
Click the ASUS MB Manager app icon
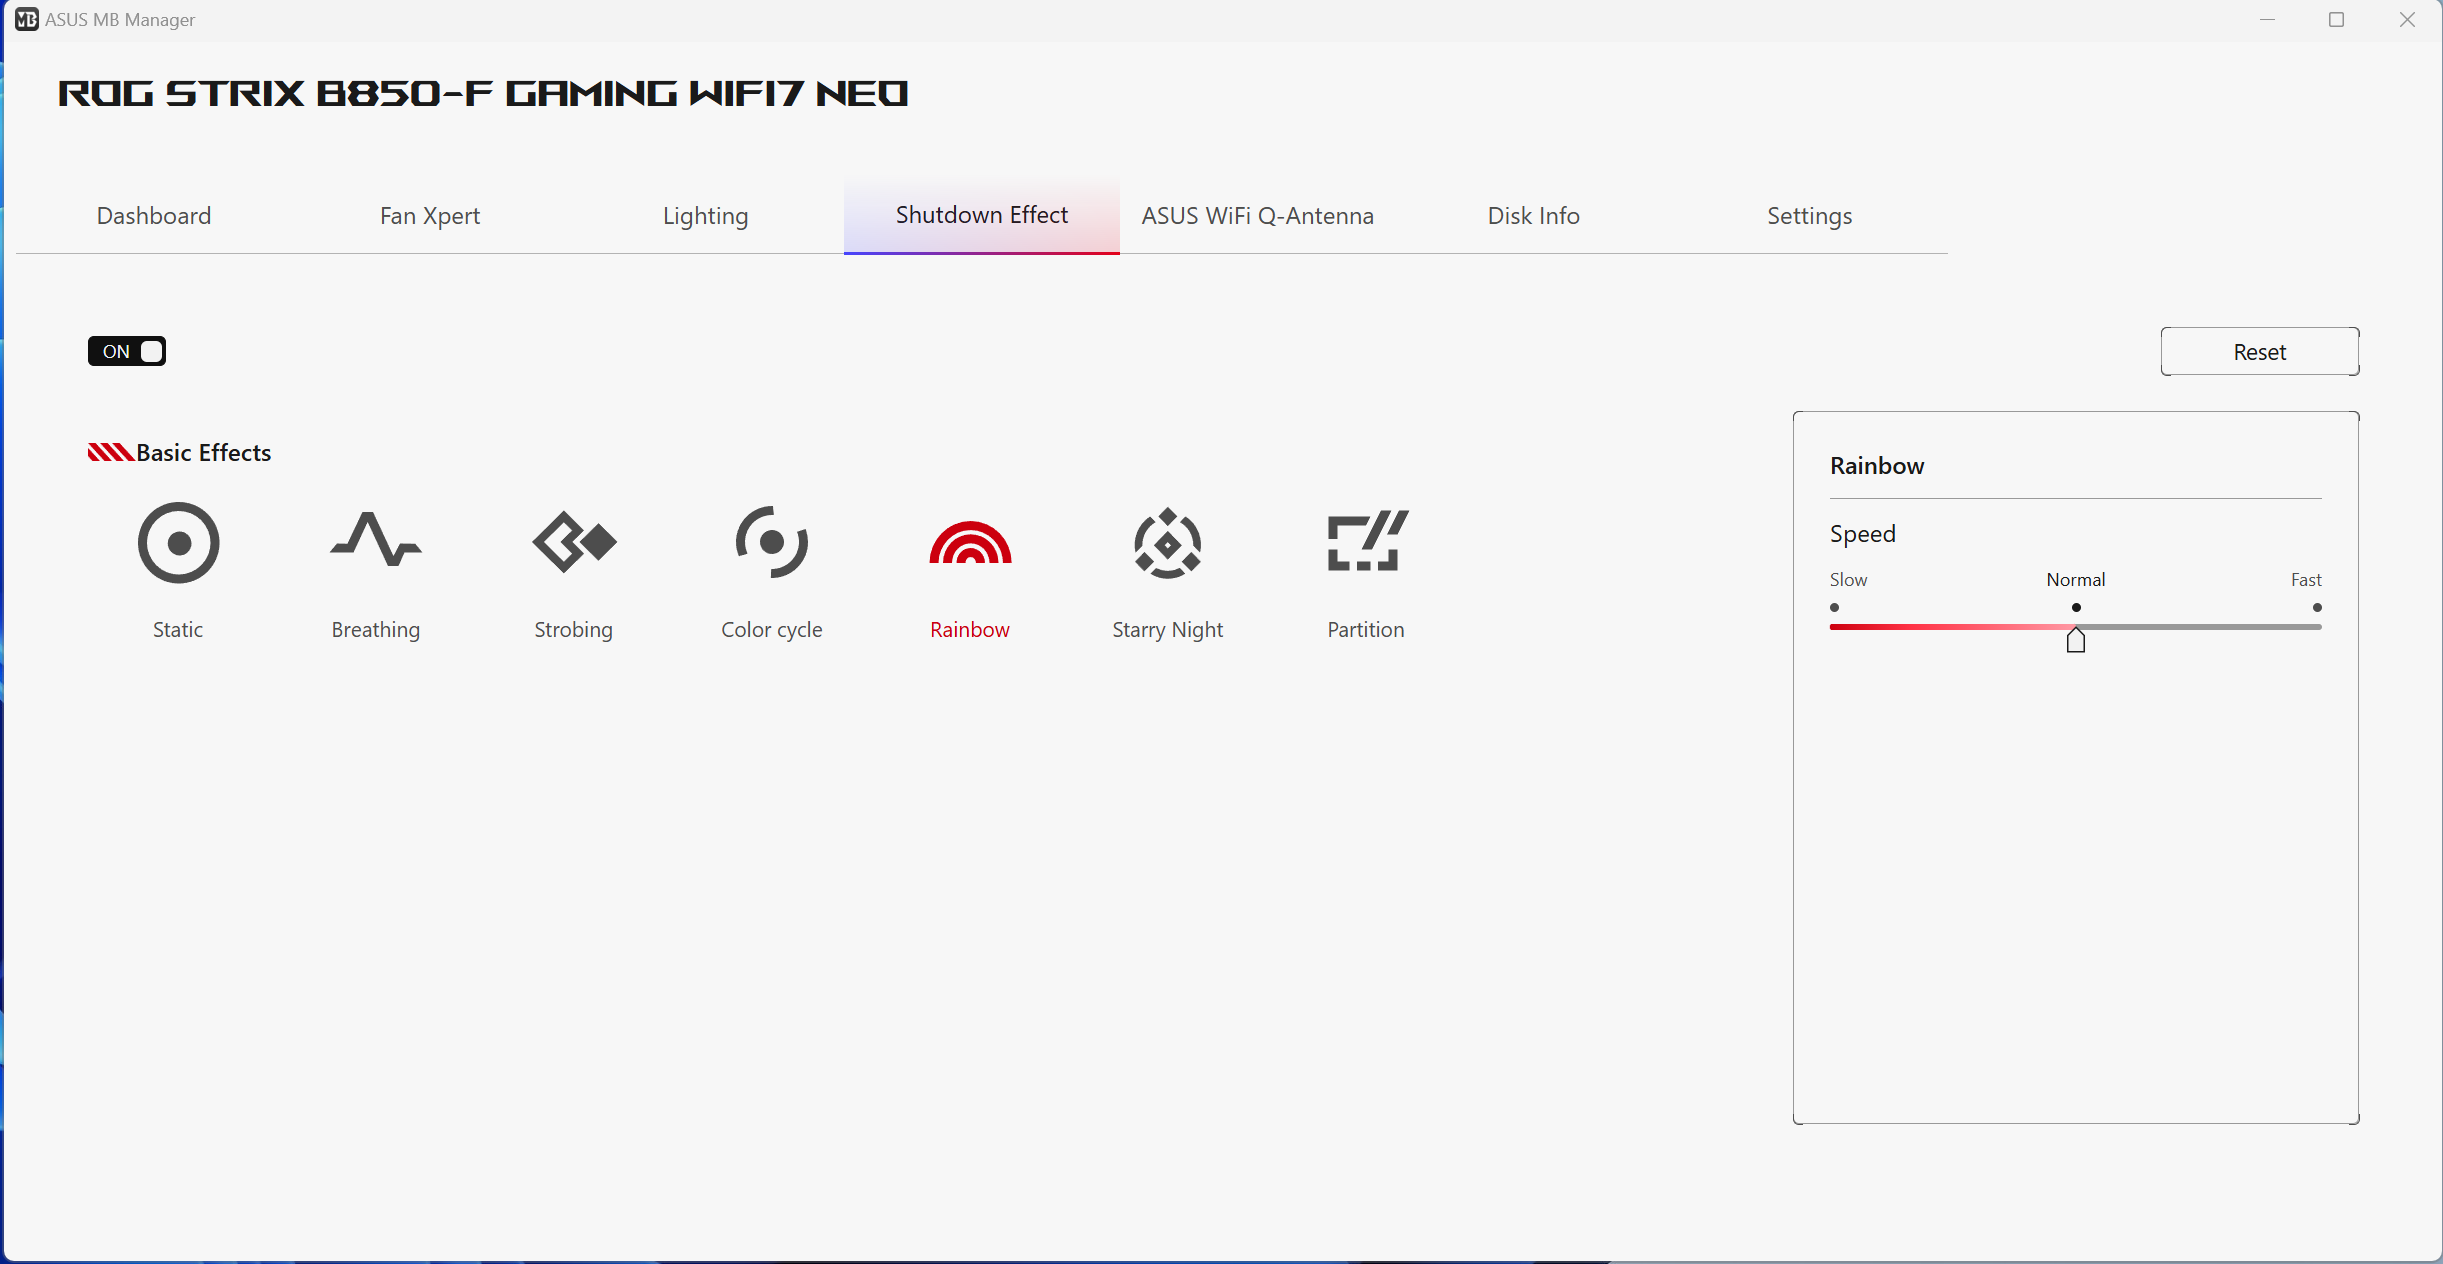27,20
